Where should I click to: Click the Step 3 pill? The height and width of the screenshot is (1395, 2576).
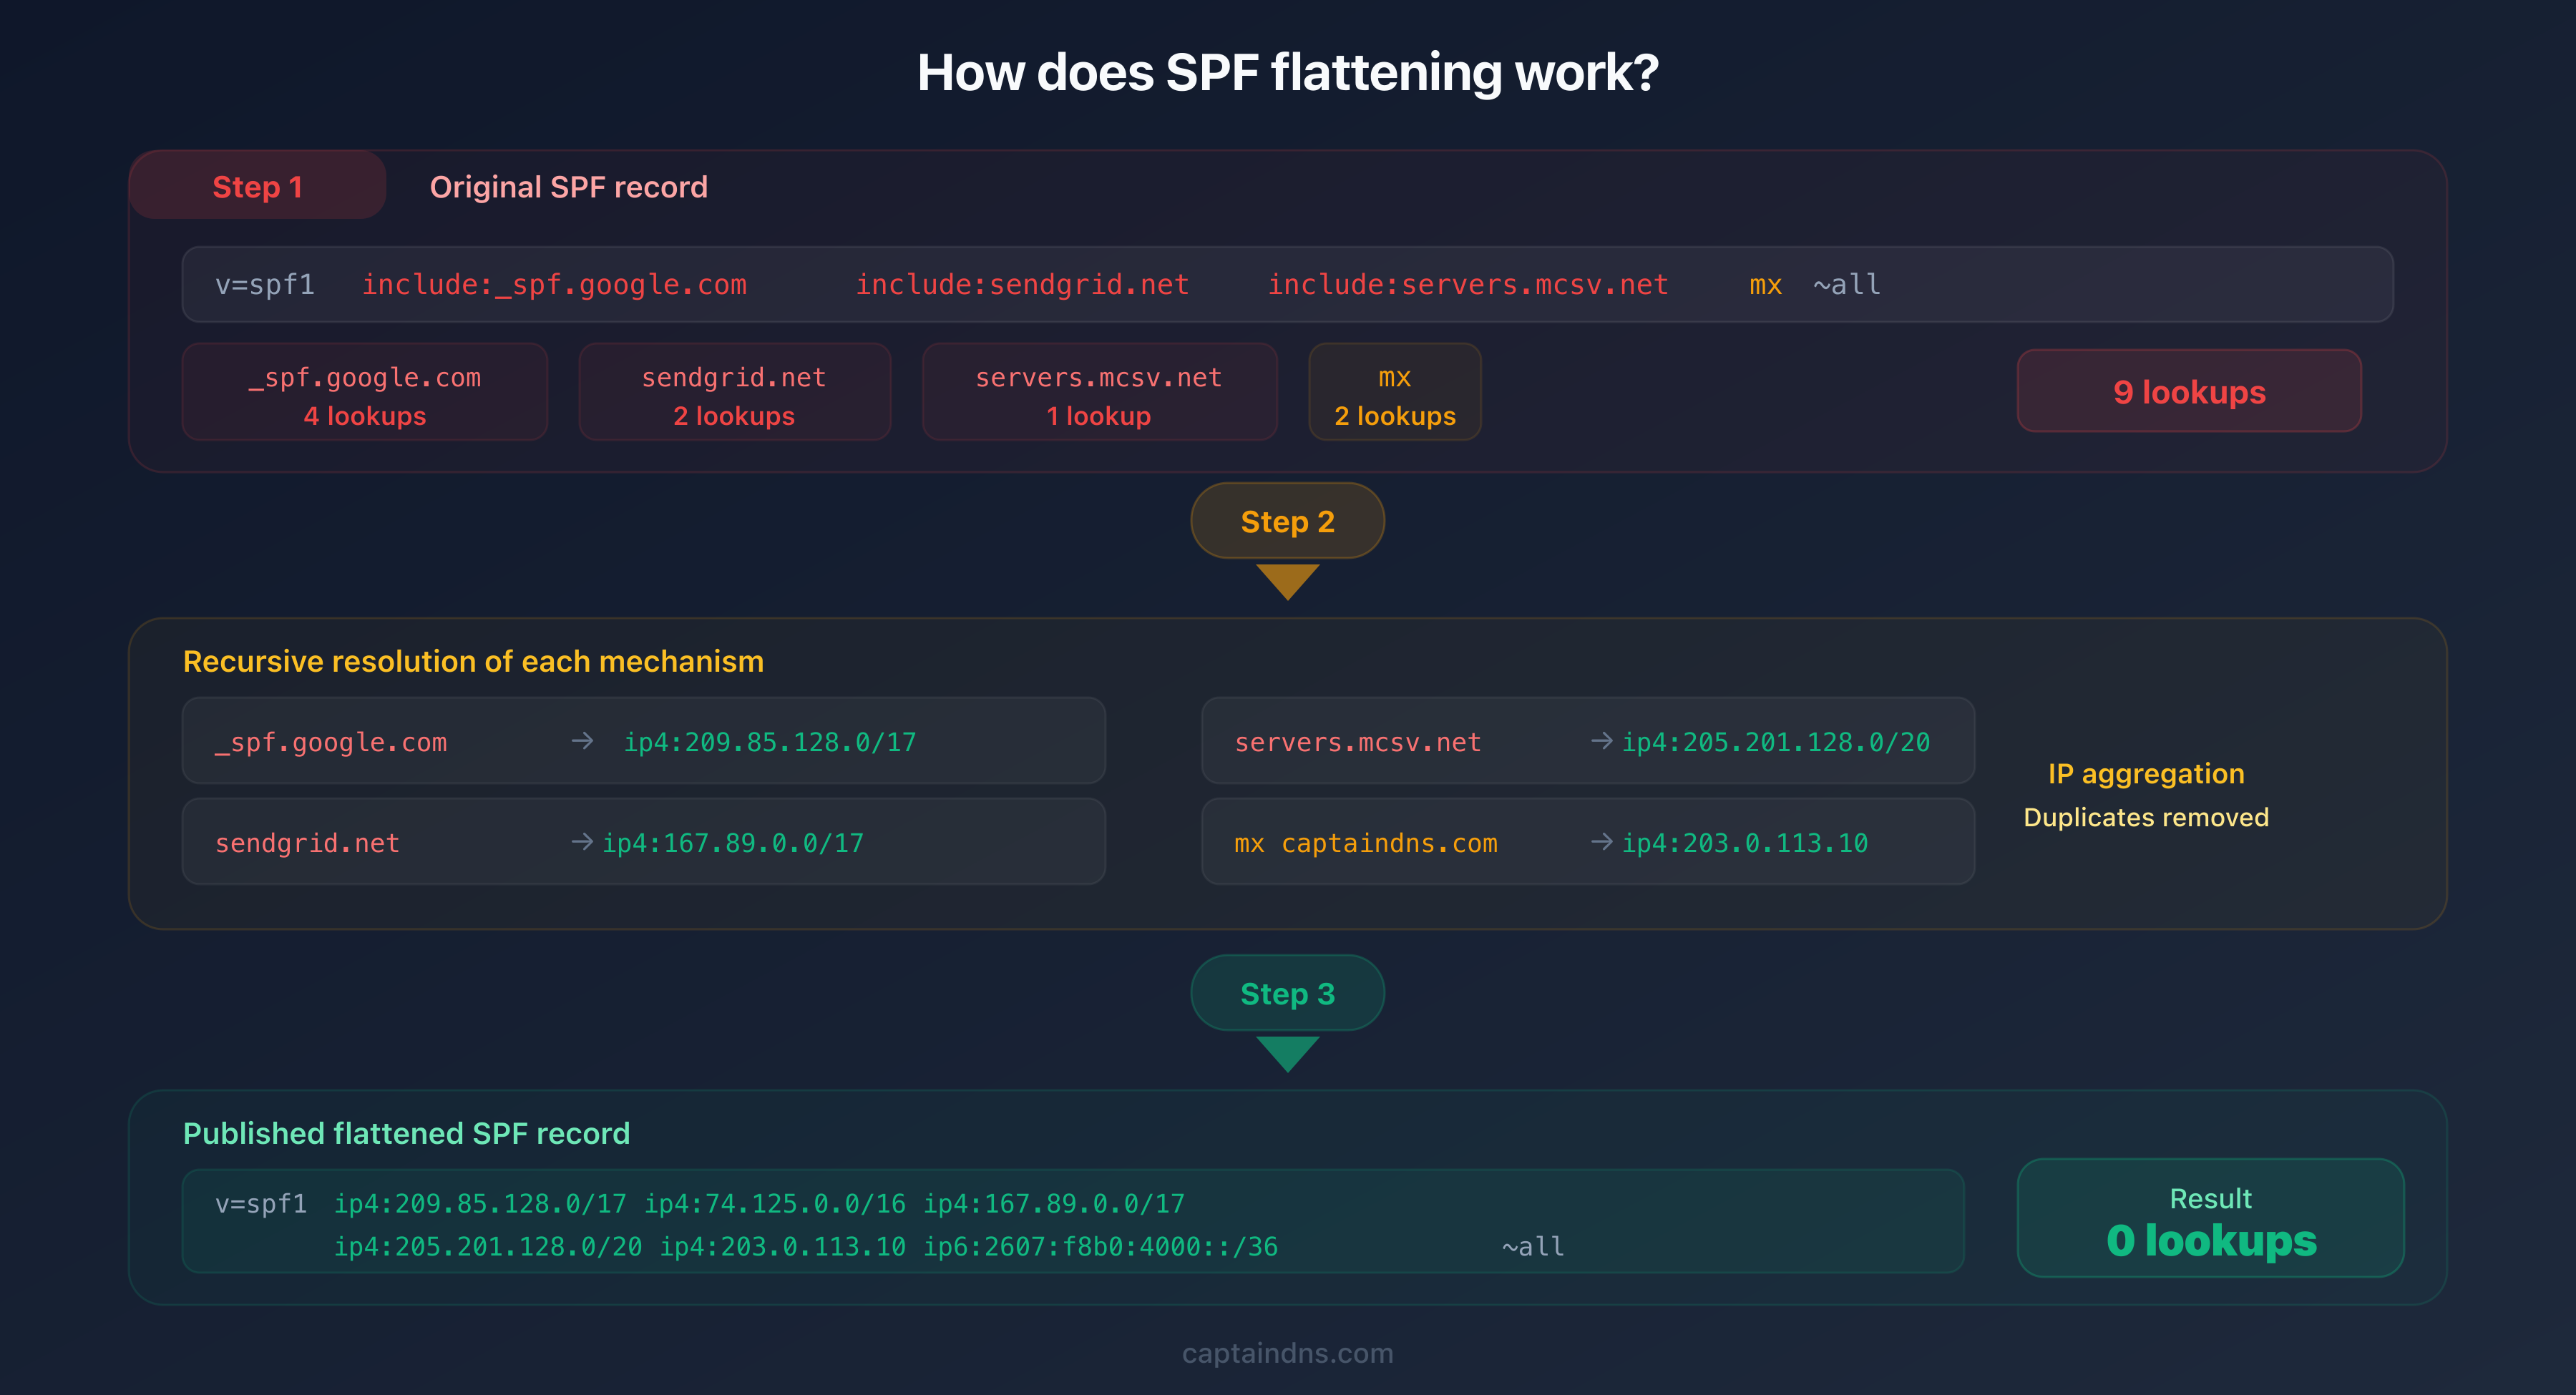coord(1287,992)
